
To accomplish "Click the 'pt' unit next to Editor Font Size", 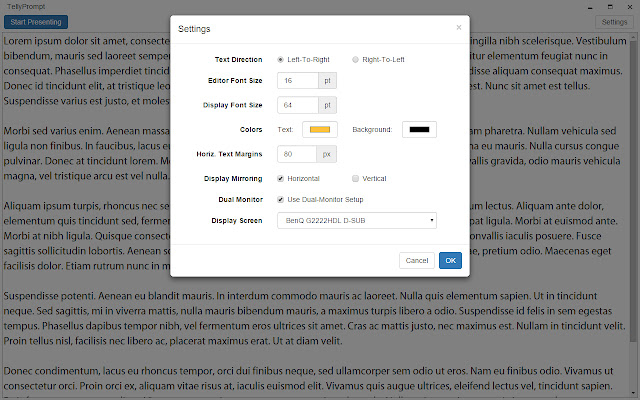I will 327,80.
